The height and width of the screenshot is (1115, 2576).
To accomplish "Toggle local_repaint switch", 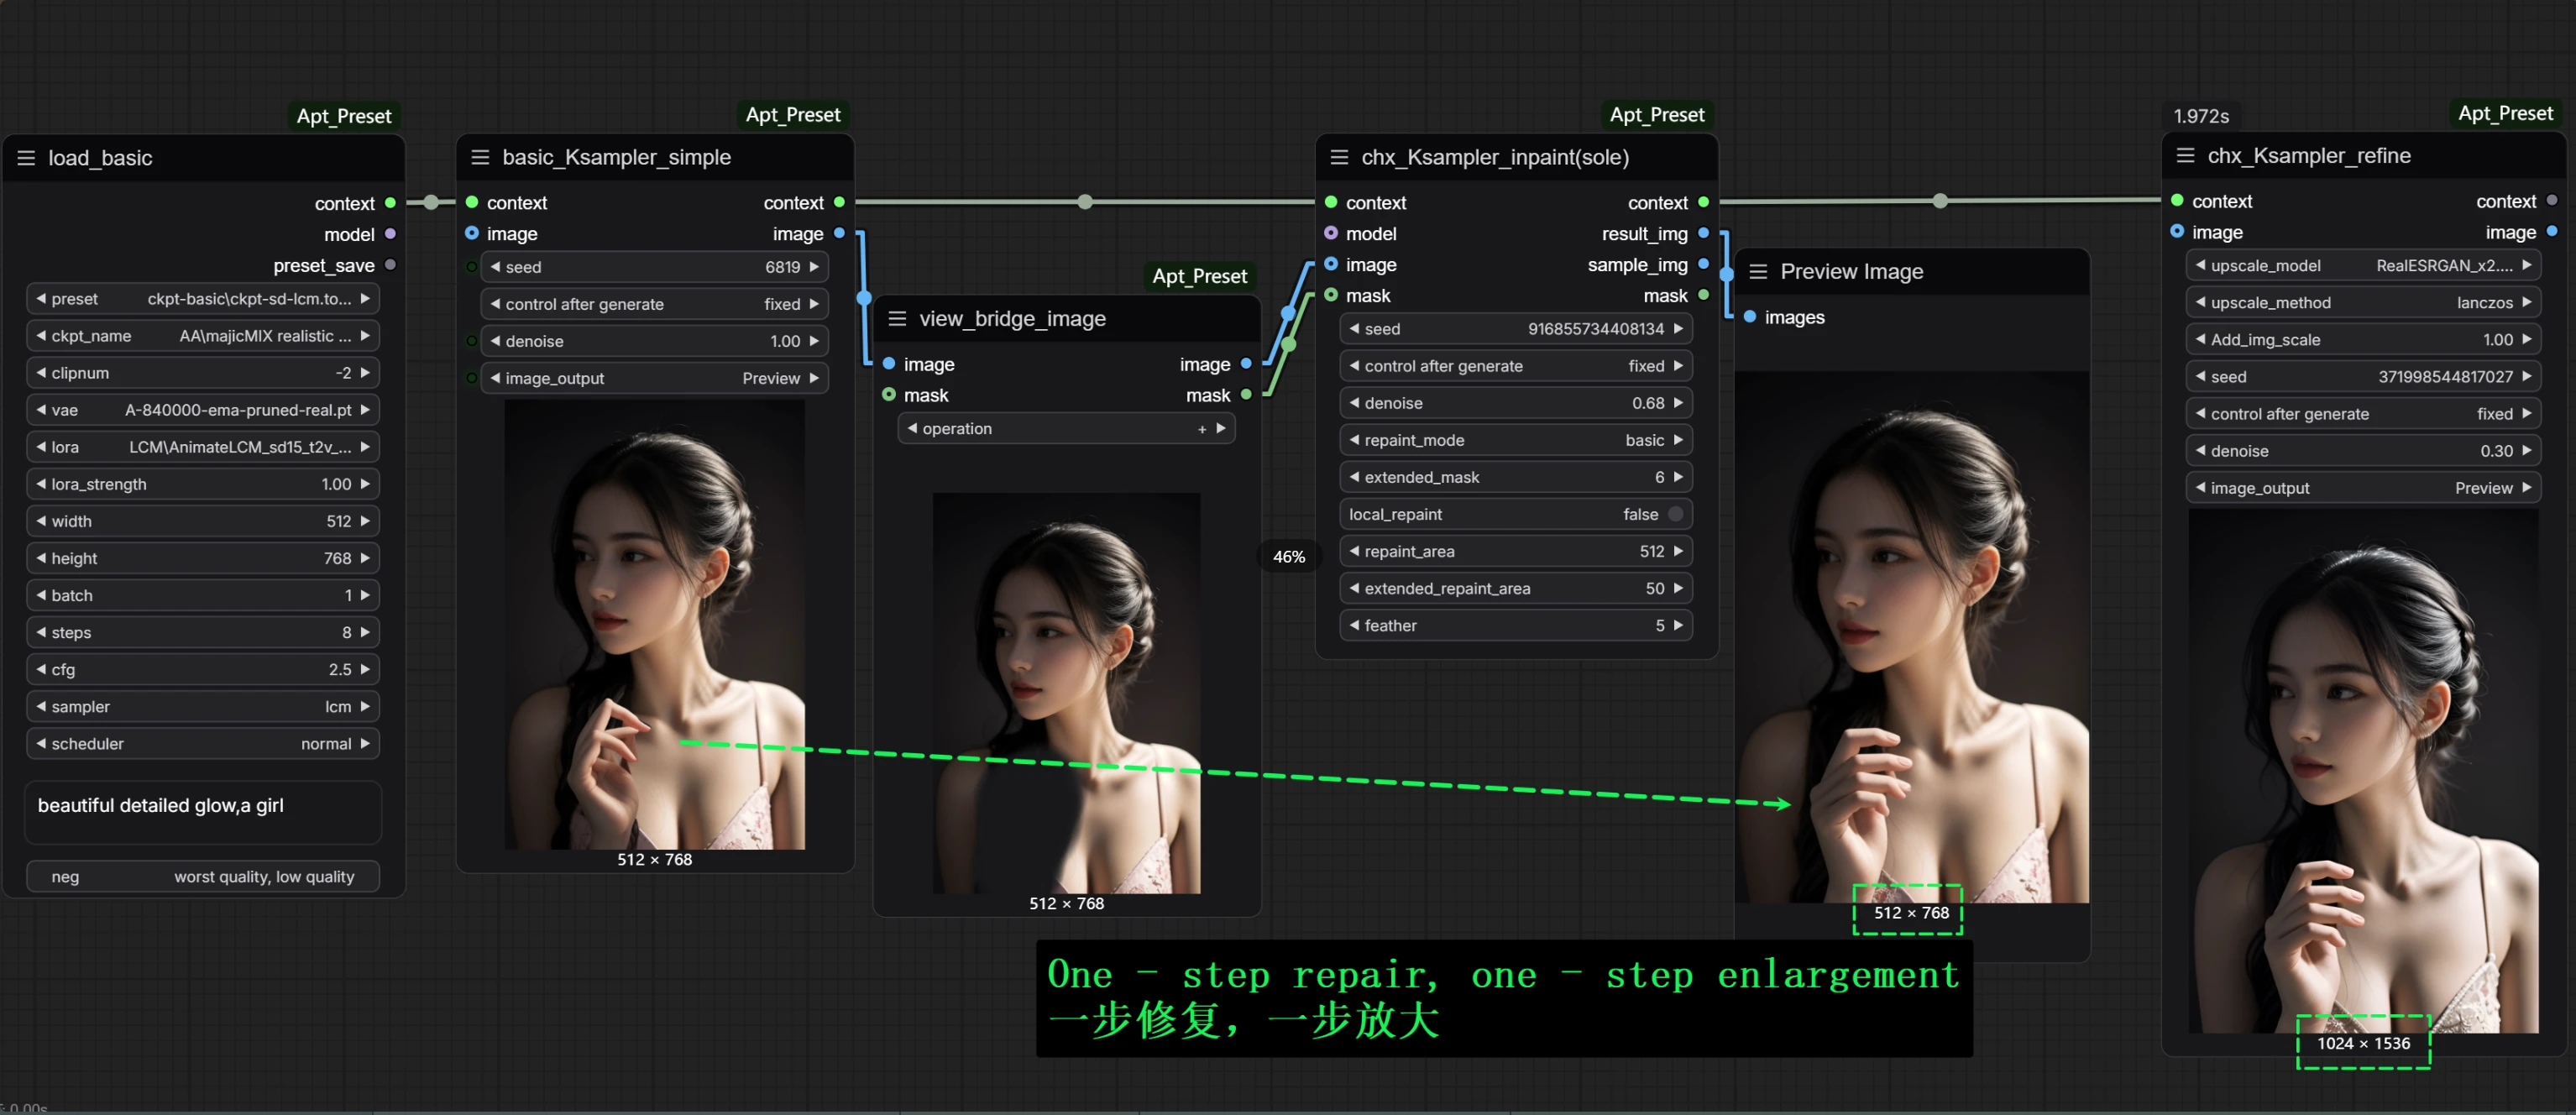I will pyautogui.click(x=1676, y=514).
